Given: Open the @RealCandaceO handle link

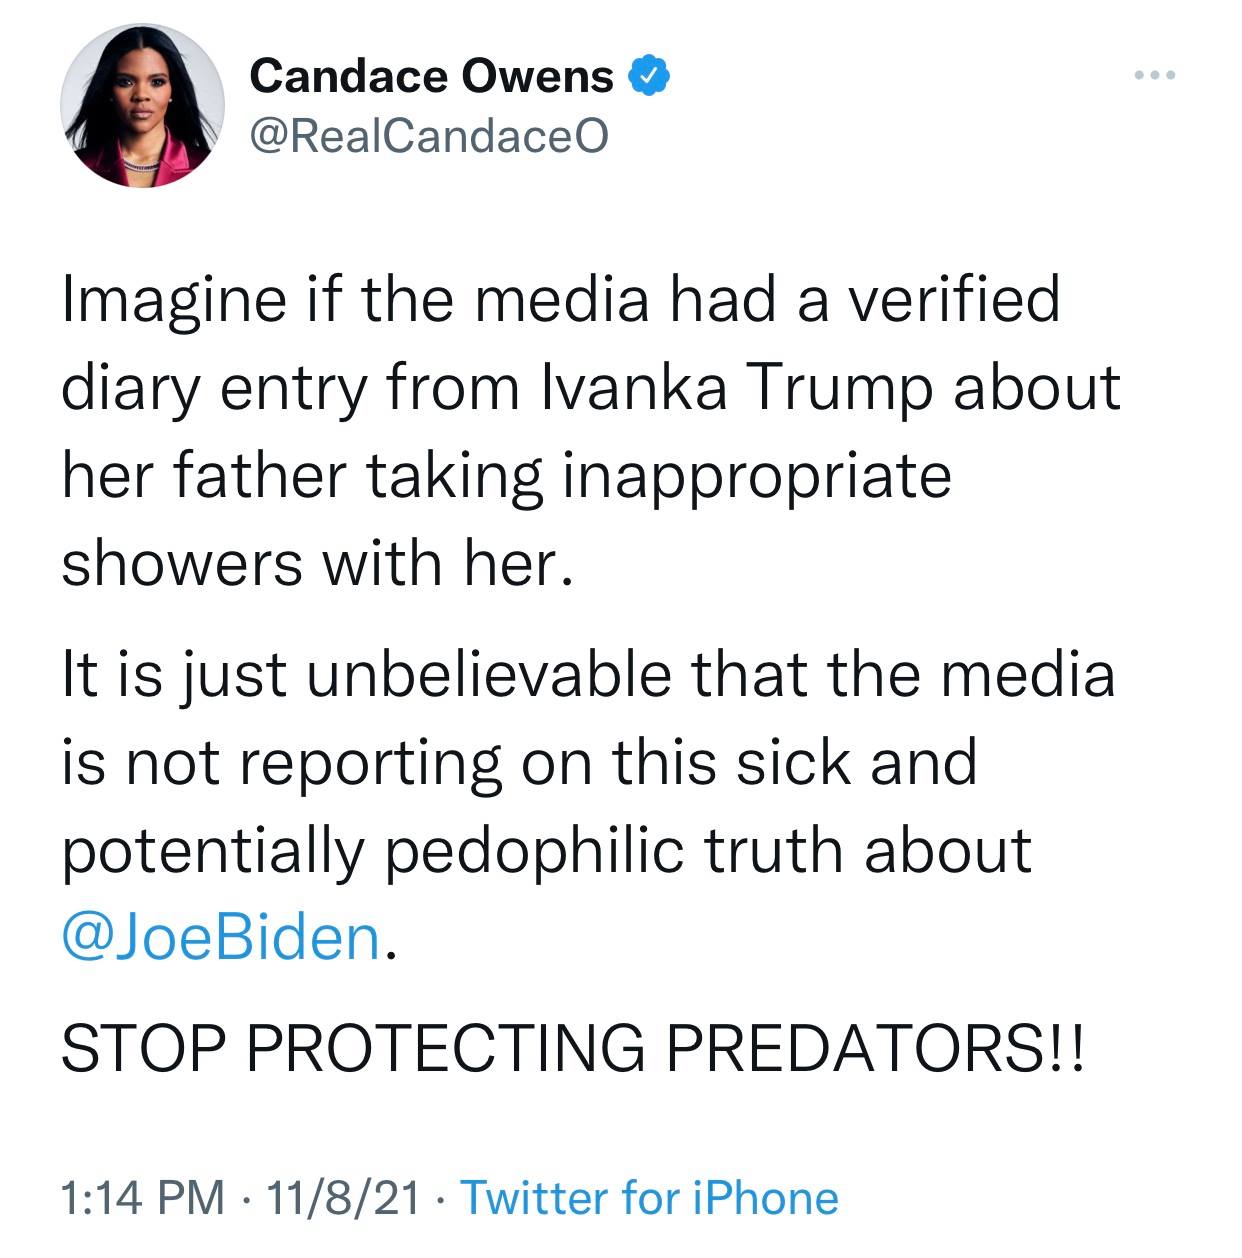Looking at the screenshot, I should pos(428,136).
